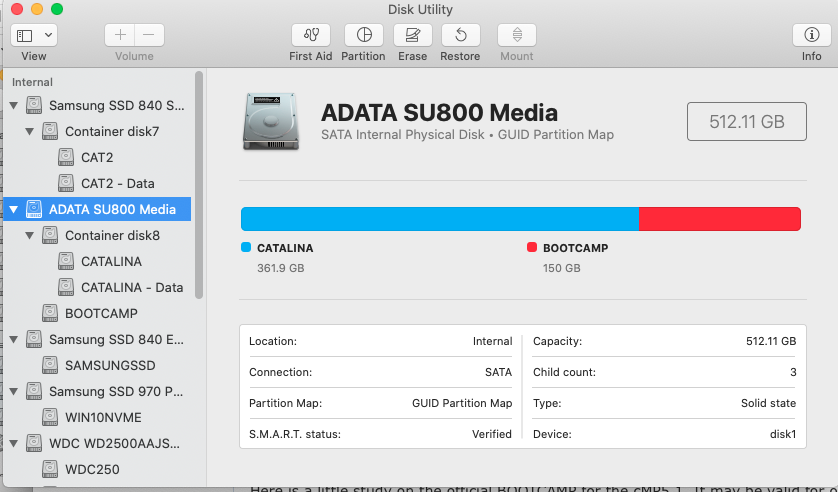This screenshot has height=492, width=838.
Task: Select the Samsung SSD 840 S... disk icon
Action: click(34, 105)
